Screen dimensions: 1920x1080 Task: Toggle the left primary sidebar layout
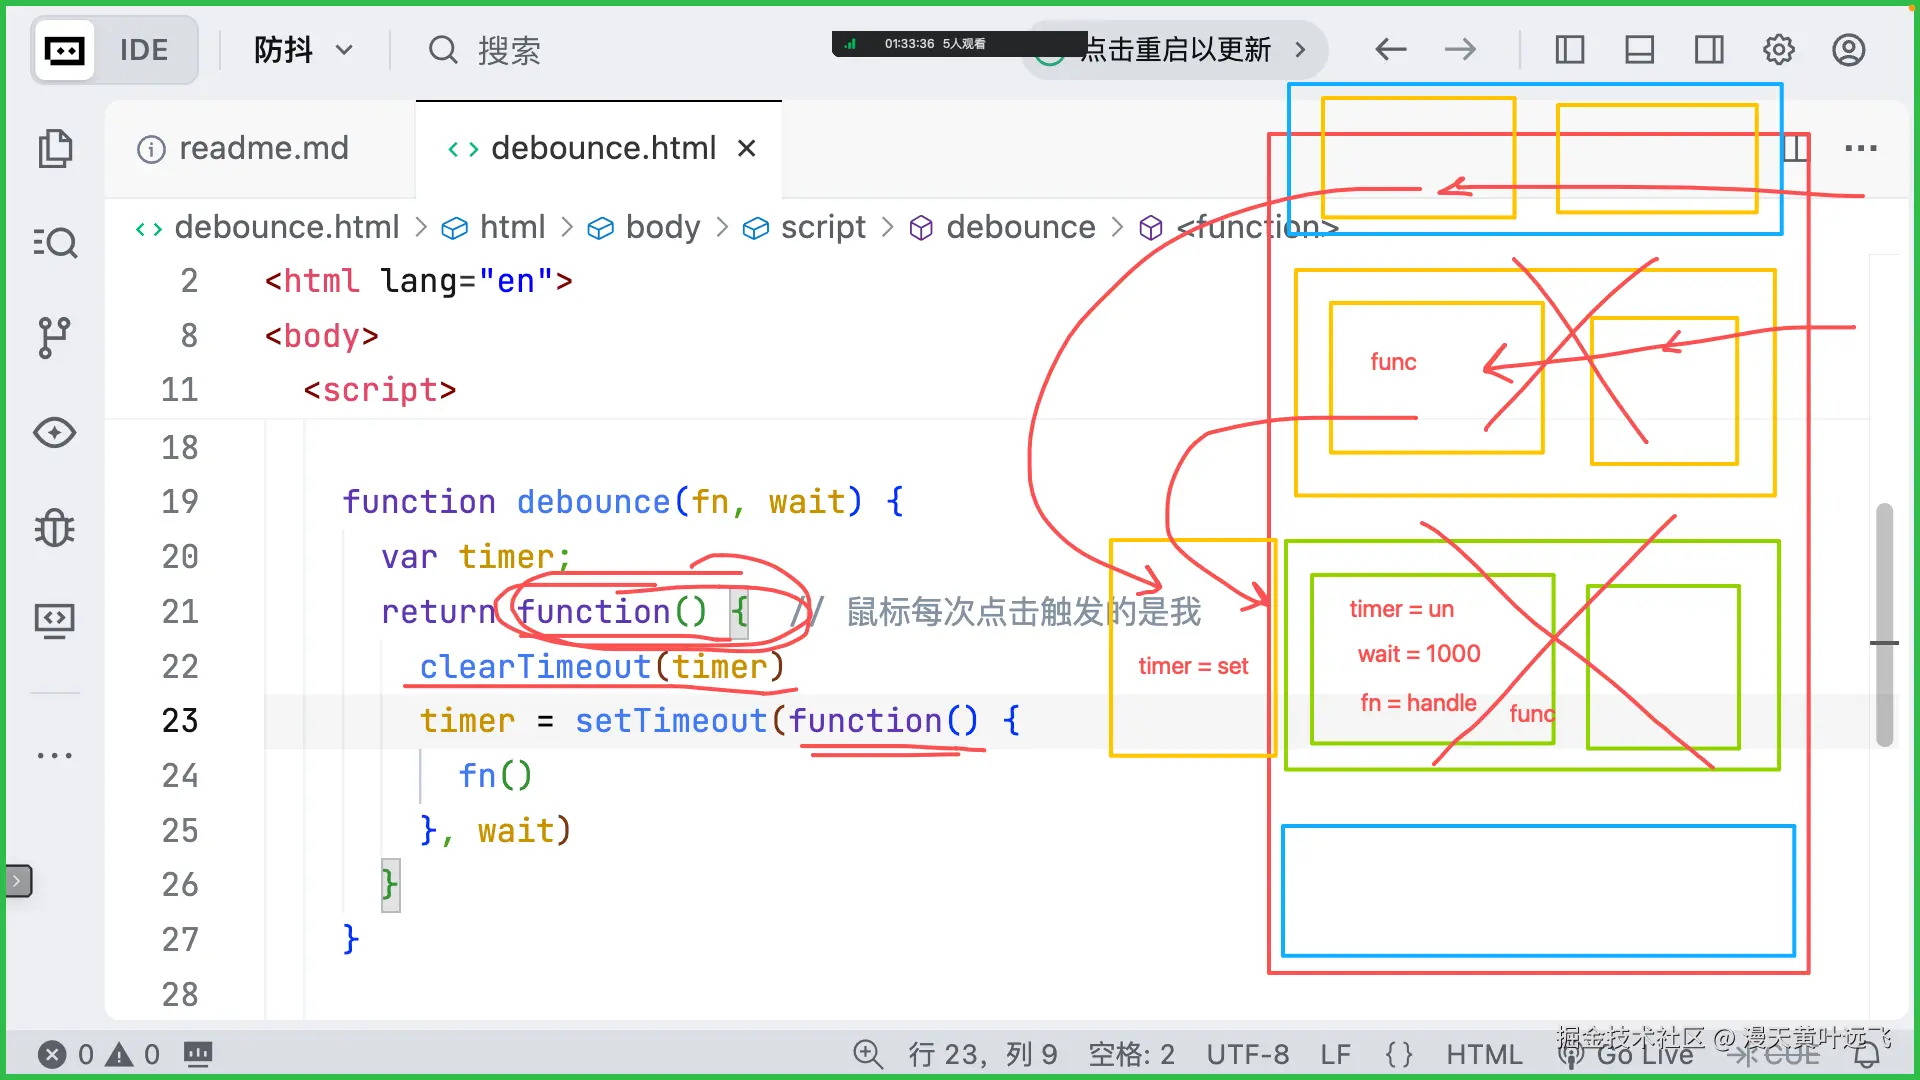coord(1569,49)
